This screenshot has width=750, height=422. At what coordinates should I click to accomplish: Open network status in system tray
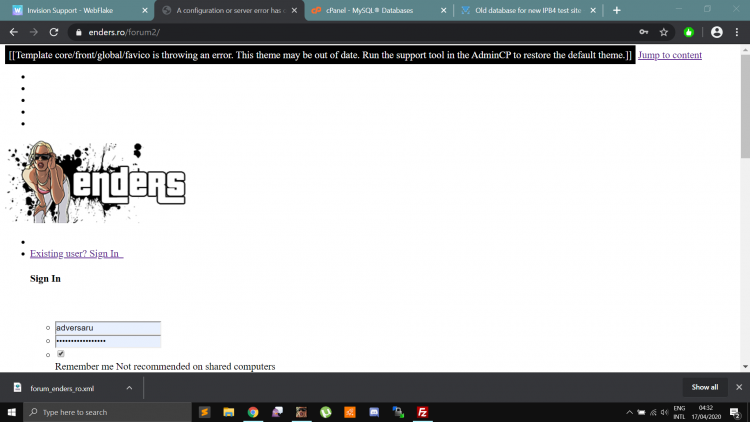tap(653, 412)
